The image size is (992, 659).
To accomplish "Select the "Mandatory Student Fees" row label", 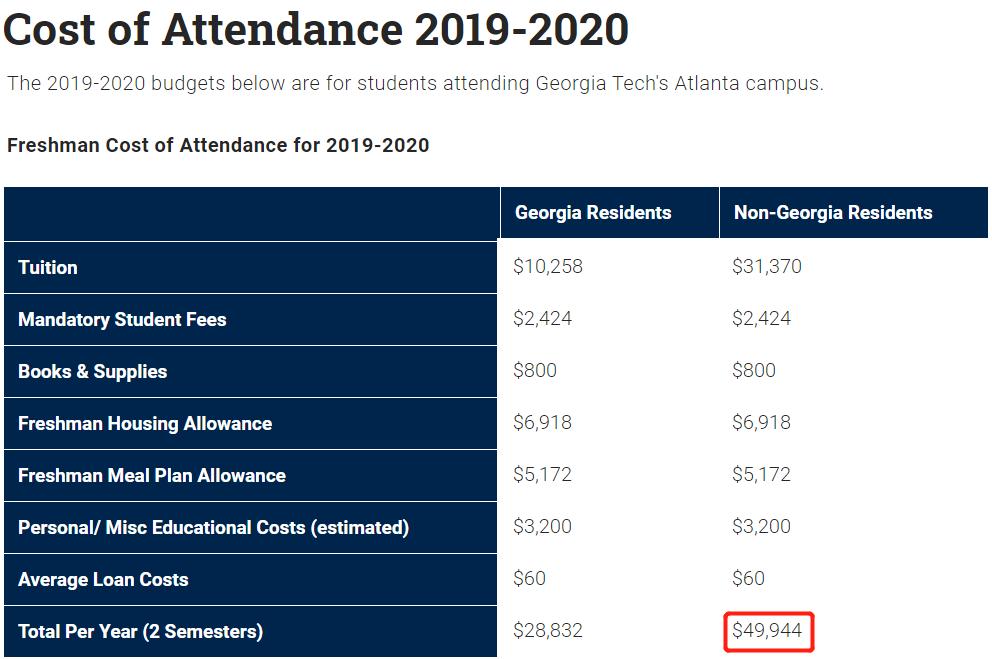I will [x=122, y=319].
